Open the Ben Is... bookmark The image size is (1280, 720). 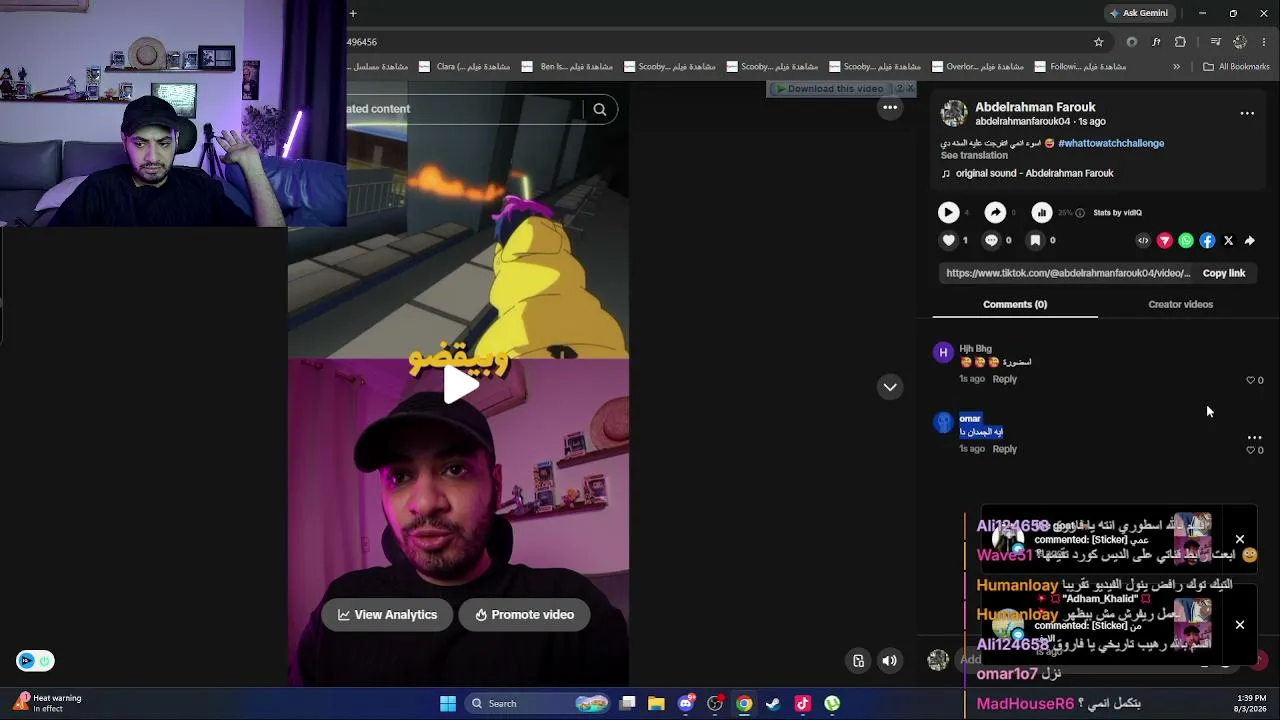[568, 67]
